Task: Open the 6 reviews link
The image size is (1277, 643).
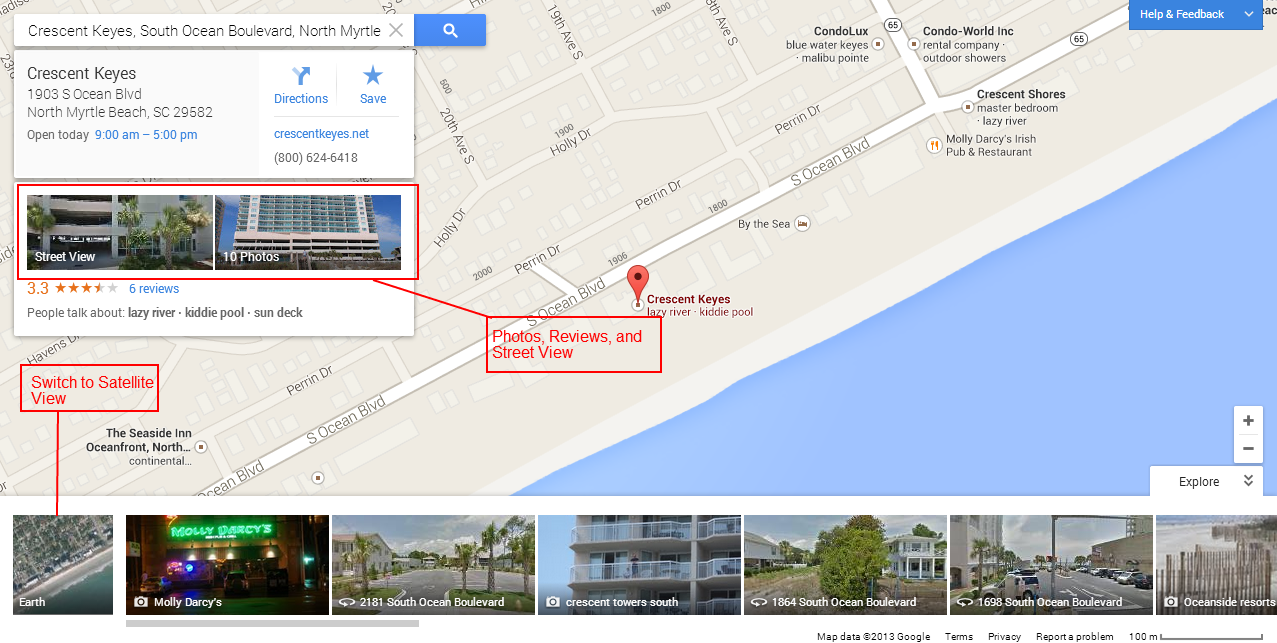Action: tap(154, 289)
